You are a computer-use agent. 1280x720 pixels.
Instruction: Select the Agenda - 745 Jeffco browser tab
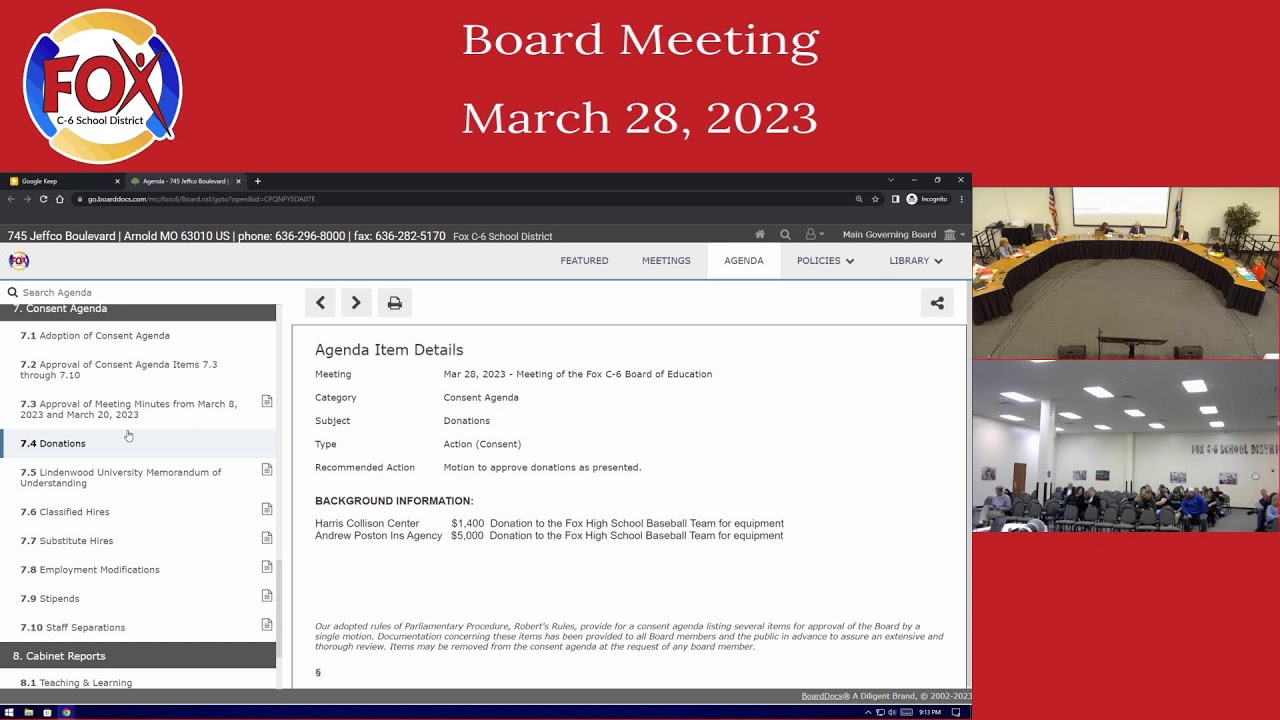tap(186, 181)
